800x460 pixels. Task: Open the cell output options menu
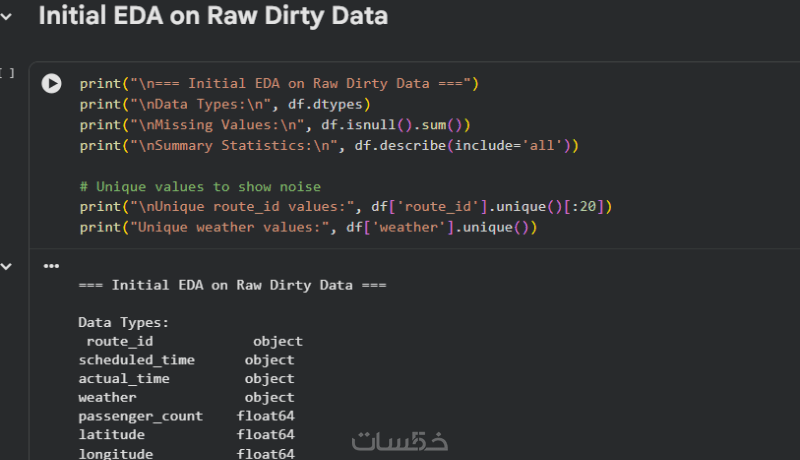(51, 266)
